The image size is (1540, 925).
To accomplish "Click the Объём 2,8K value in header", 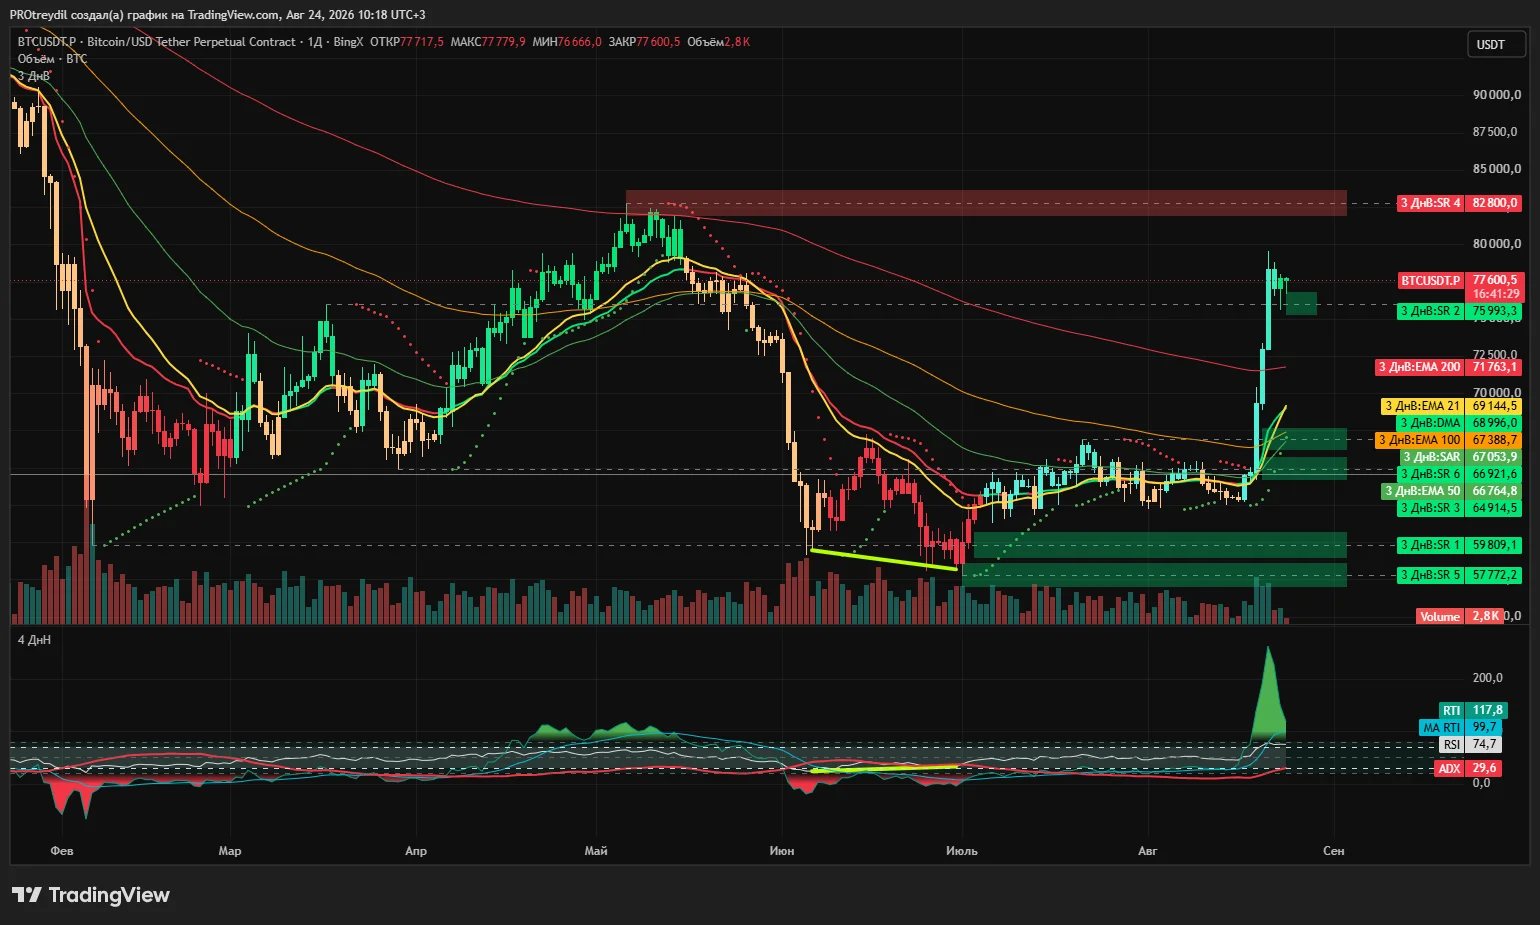I will coord(718,42).
